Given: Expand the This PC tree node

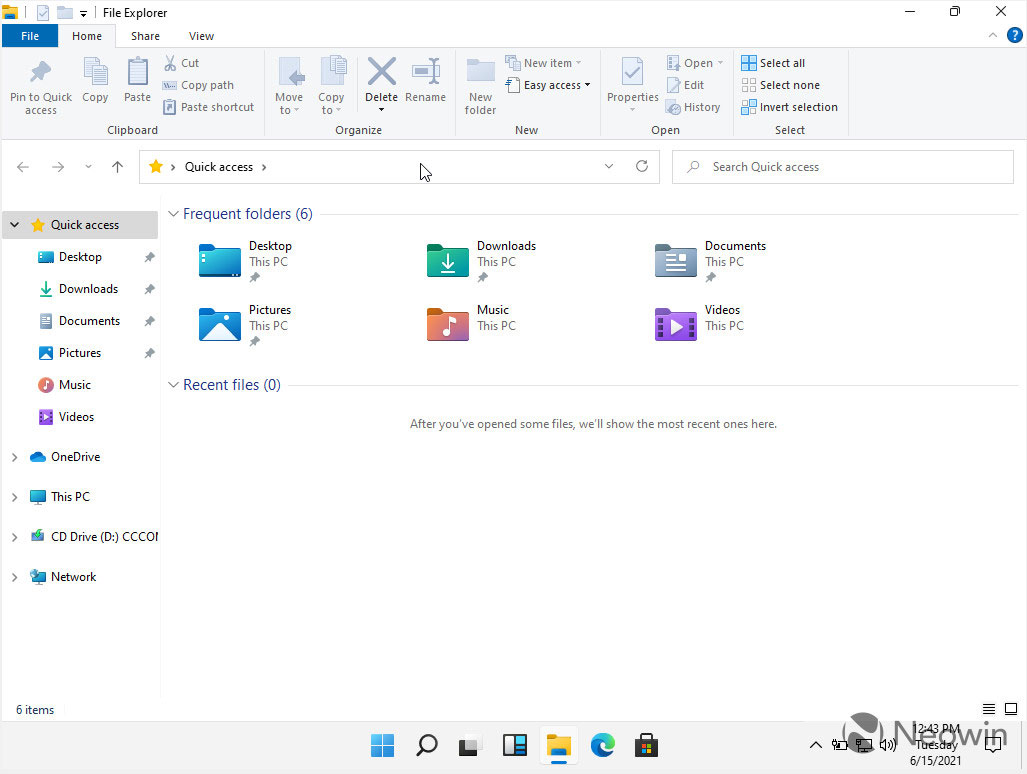Looking at the screenshot, I should click(14, 497).
